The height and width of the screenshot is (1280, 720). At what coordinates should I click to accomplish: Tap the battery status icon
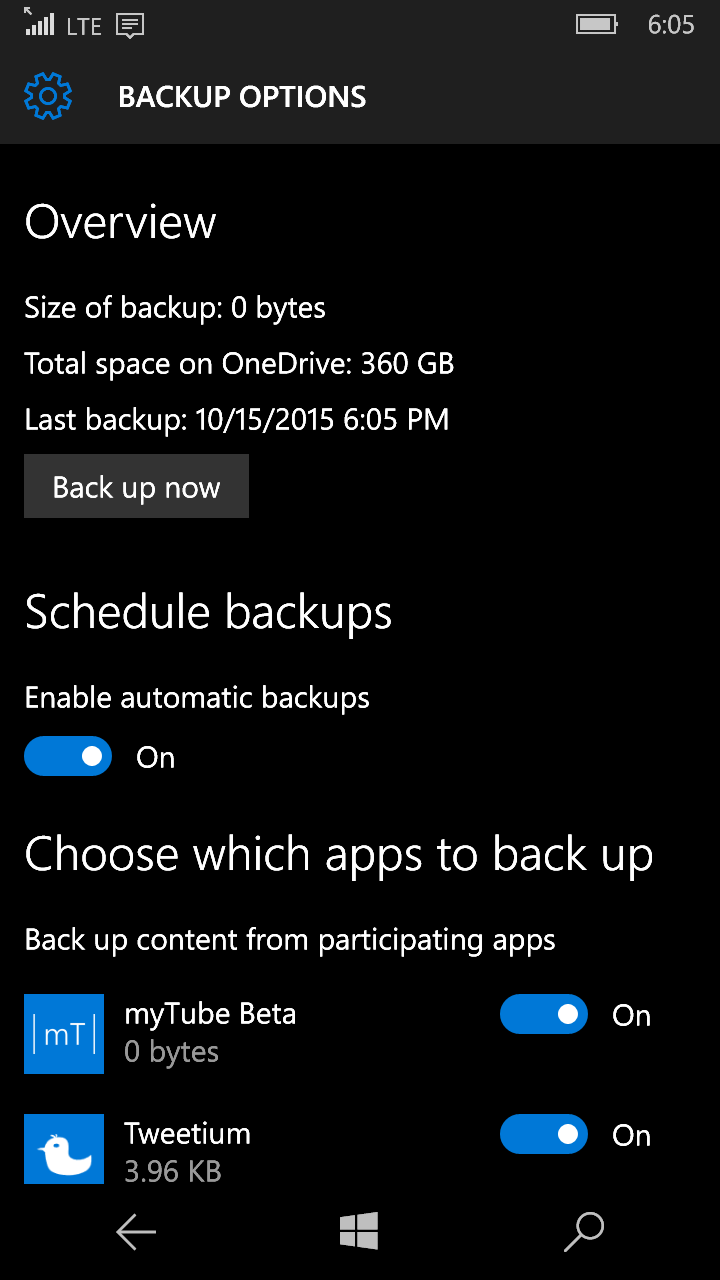[597, 24]
